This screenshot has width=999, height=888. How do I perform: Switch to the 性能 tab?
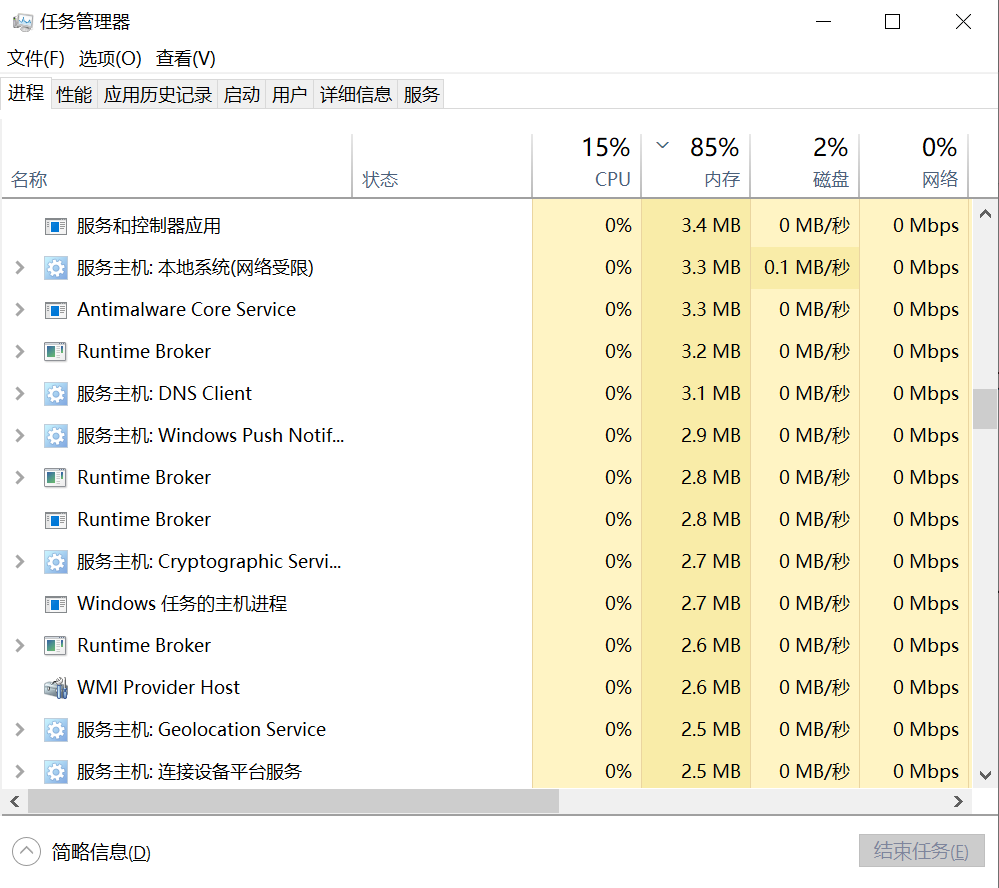pyautogui.click(x=74, y=95)
